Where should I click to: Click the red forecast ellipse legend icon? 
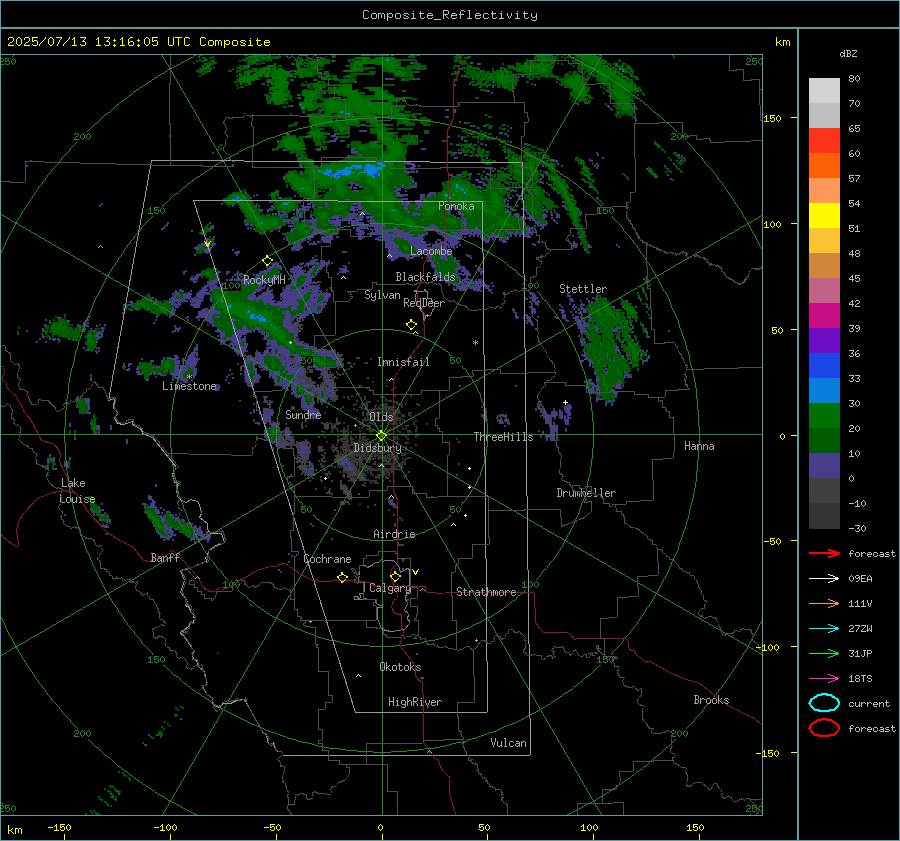(824, 728)
